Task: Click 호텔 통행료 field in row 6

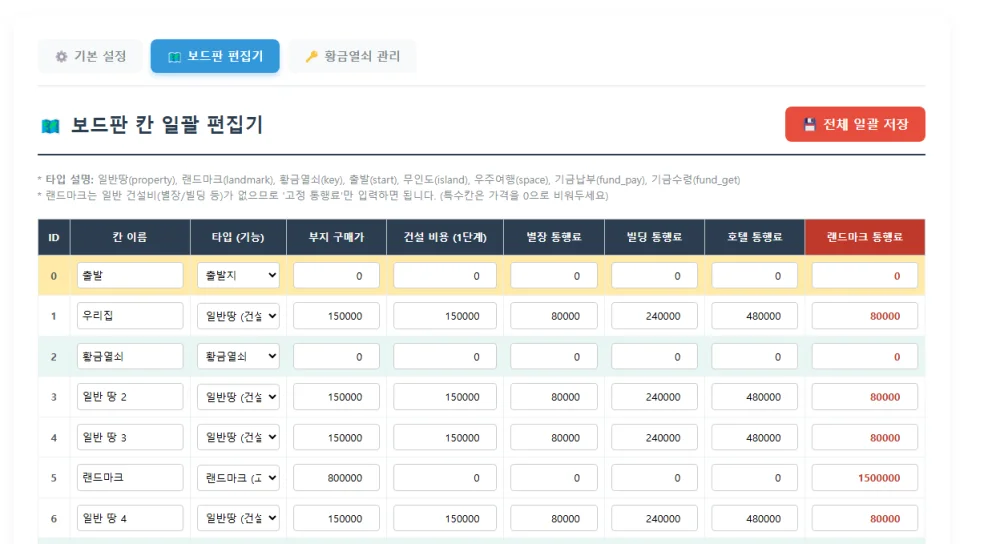Action: [754, 518]
